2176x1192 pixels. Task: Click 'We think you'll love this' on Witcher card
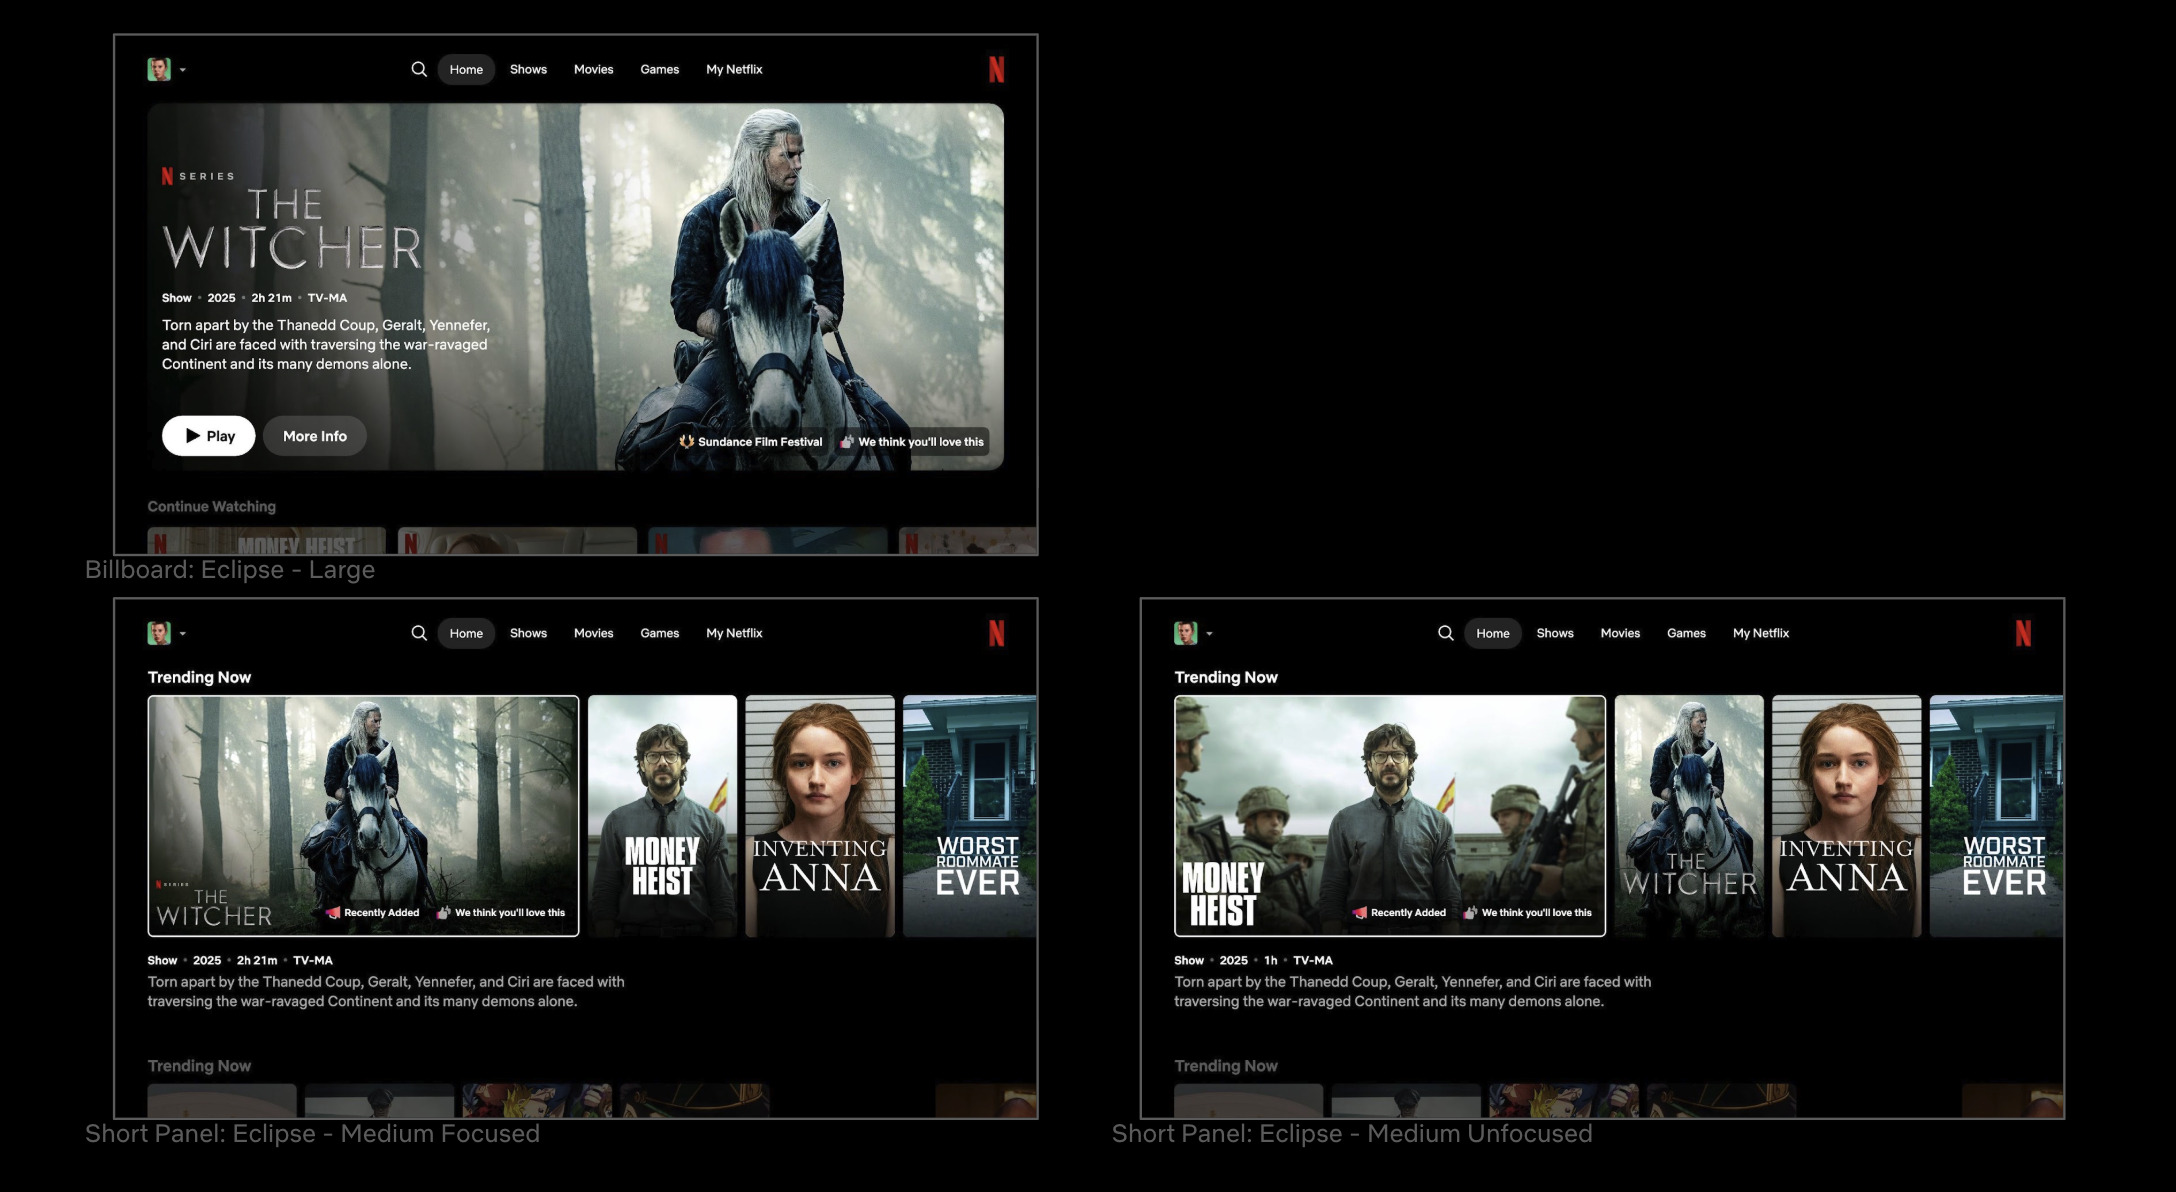tap(501, 913)
